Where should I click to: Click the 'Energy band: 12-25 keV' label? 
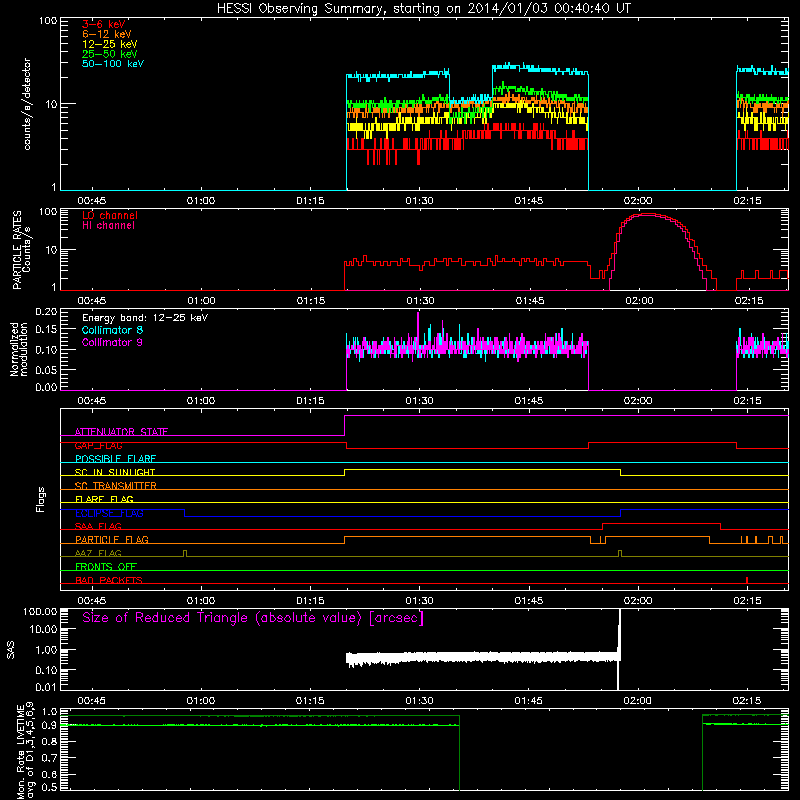[145, 318]
